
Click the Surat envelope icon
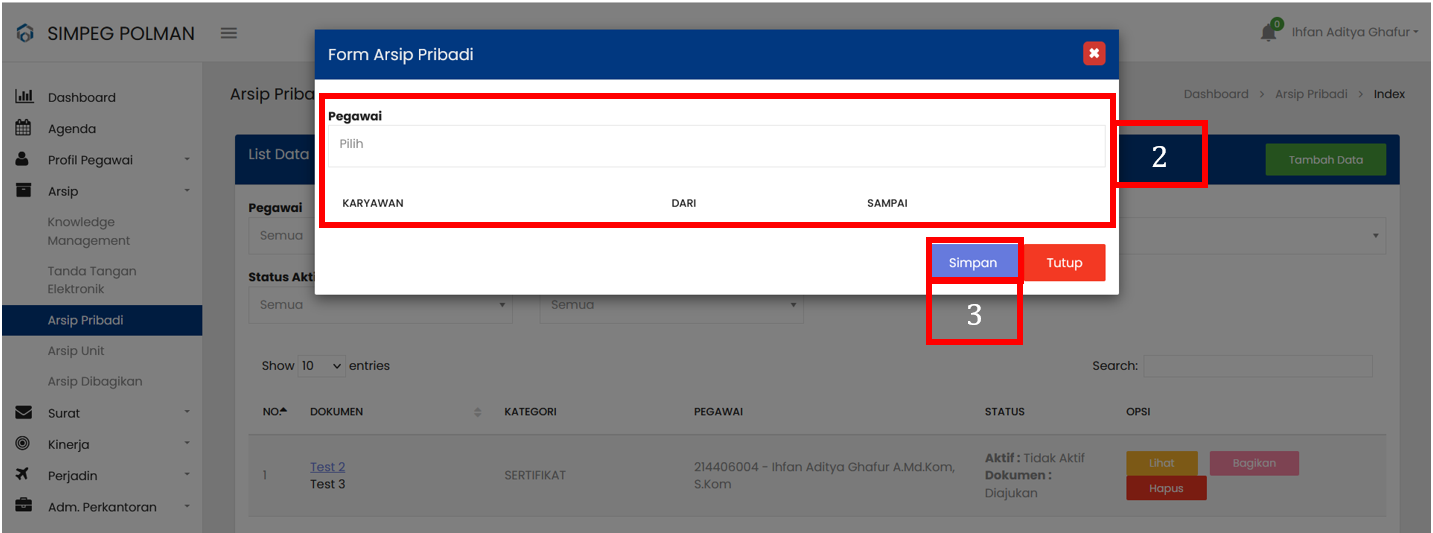pyautogui.click(x=24, y=413)
